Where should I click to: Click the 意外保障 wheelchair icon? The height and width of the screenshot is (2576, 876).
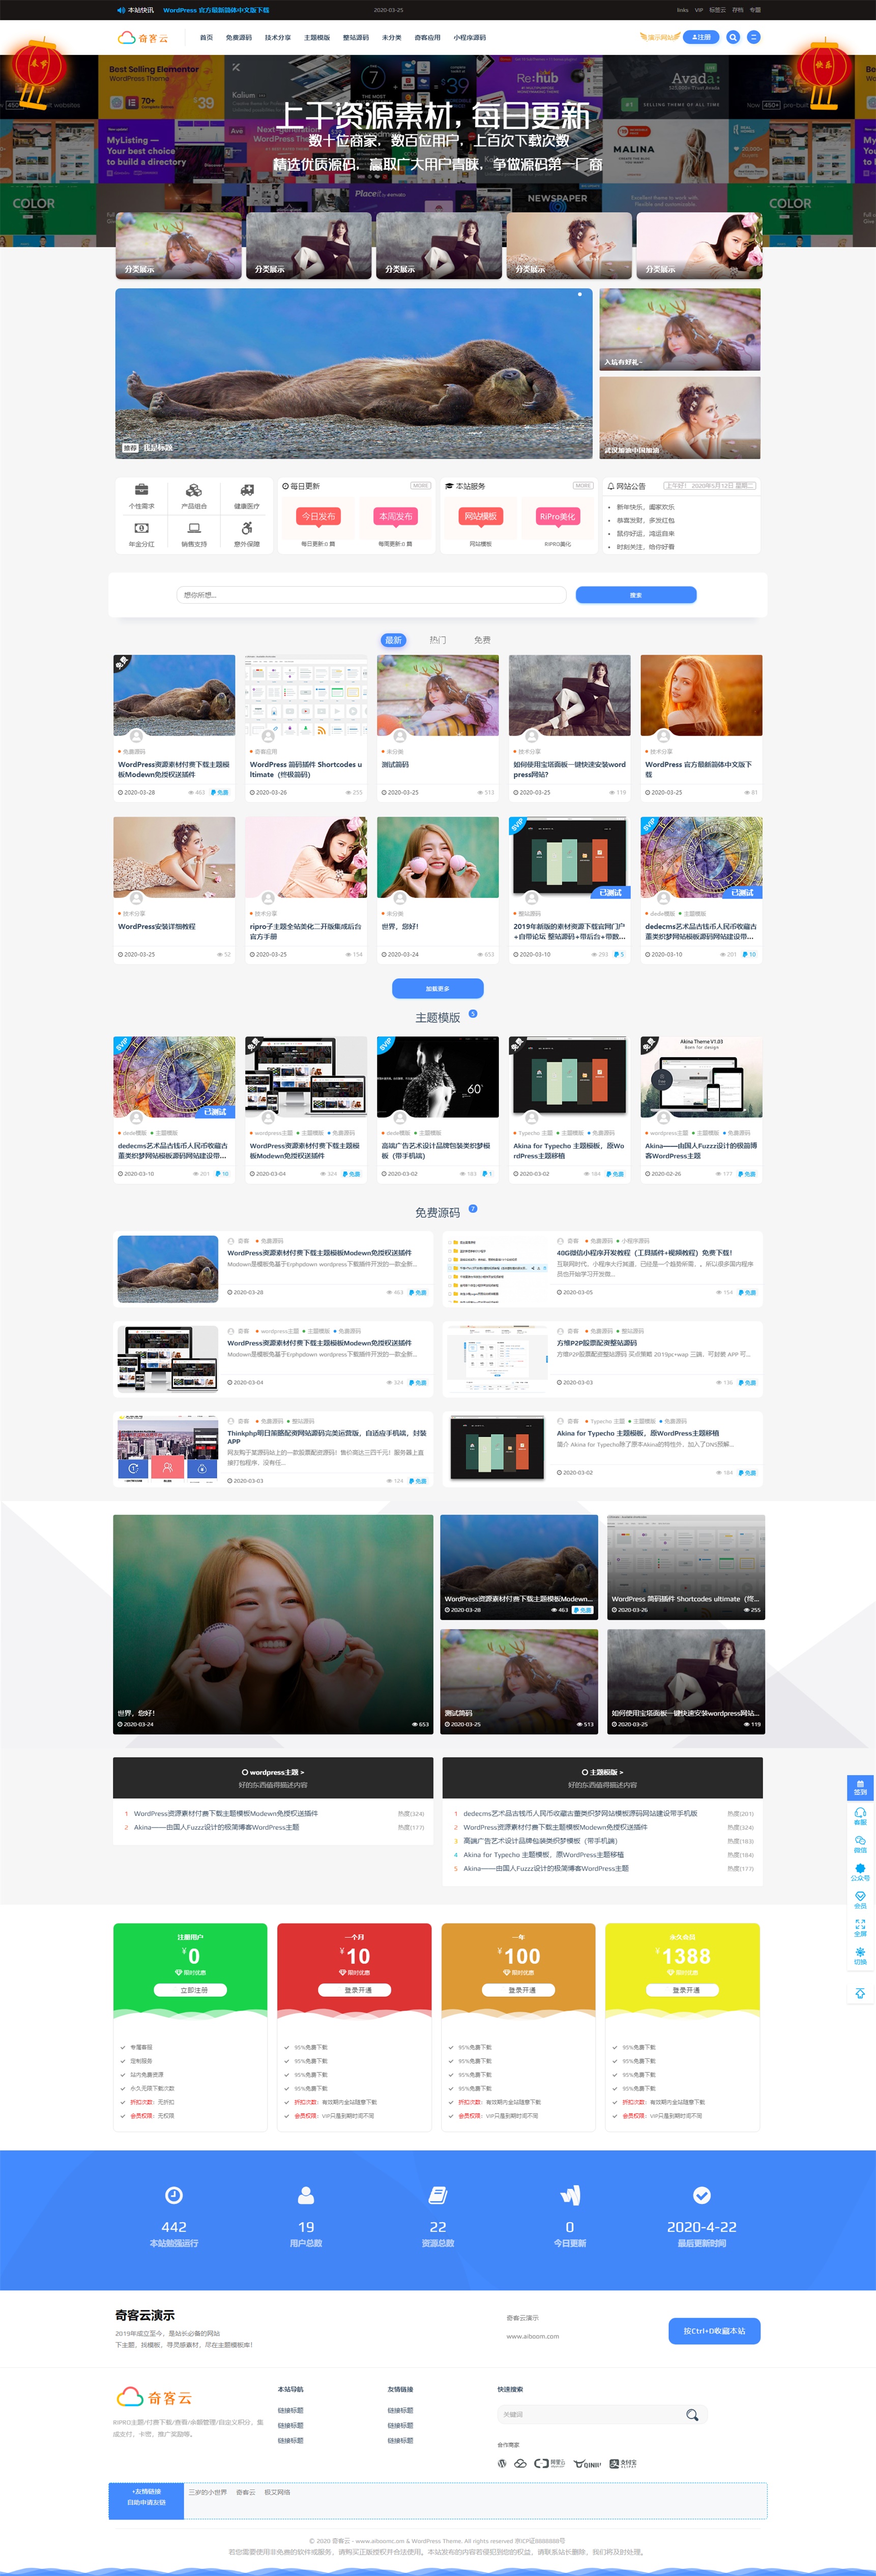point(246,528)
